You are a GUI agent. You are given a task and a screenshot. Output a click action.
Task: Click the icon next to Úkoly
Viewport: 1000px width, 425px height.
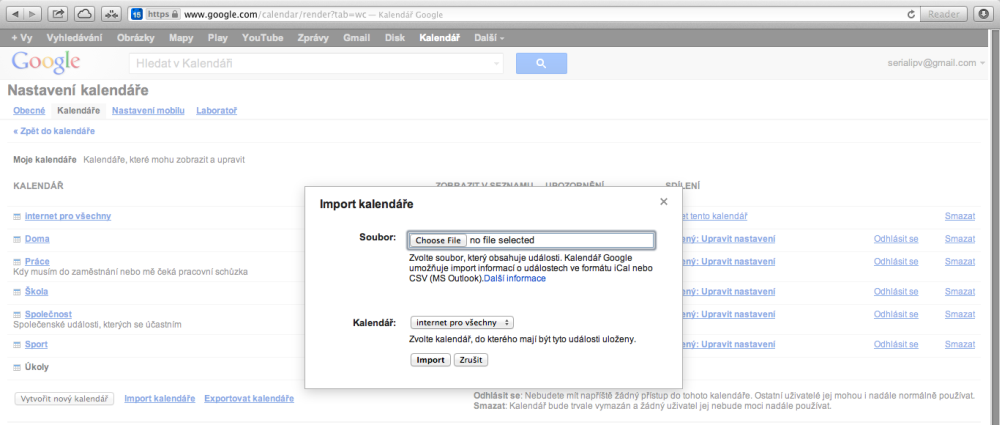pos(17,368)
